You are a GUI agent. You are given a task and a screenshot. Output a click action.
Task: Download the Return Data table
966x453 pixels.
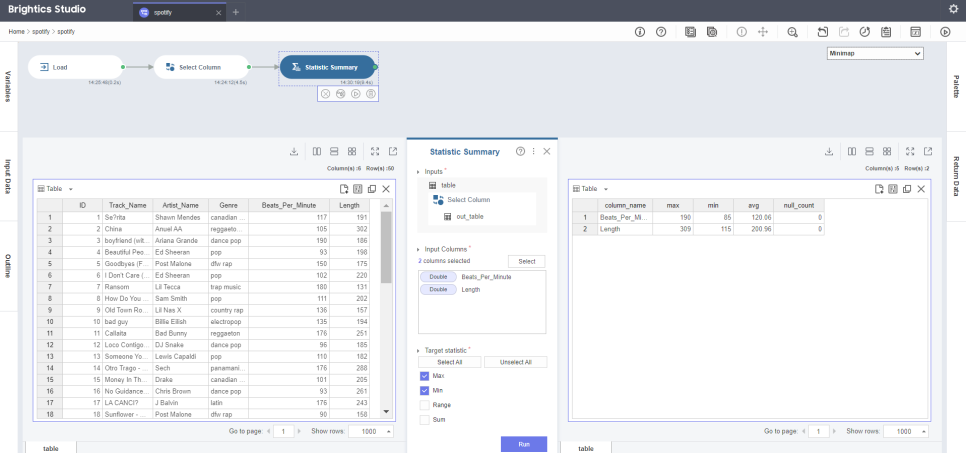coord(829,152)
